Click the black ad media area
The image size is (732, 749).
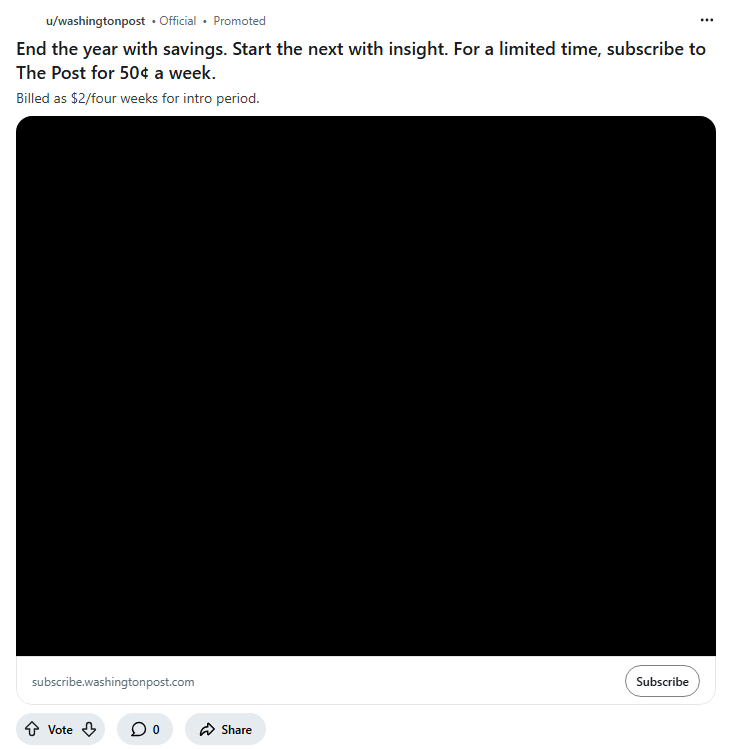[x=366, y=386]
